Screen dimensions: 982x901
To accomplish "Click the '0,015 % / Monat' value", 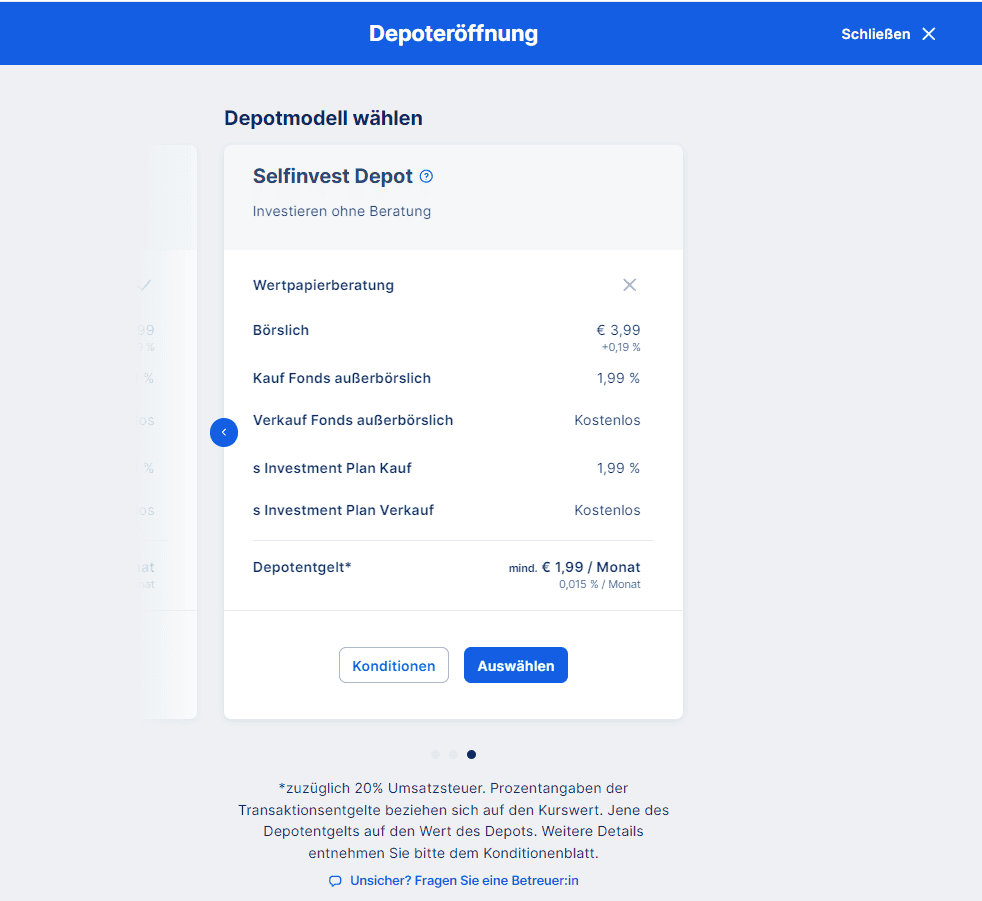I will click(599, 584).
